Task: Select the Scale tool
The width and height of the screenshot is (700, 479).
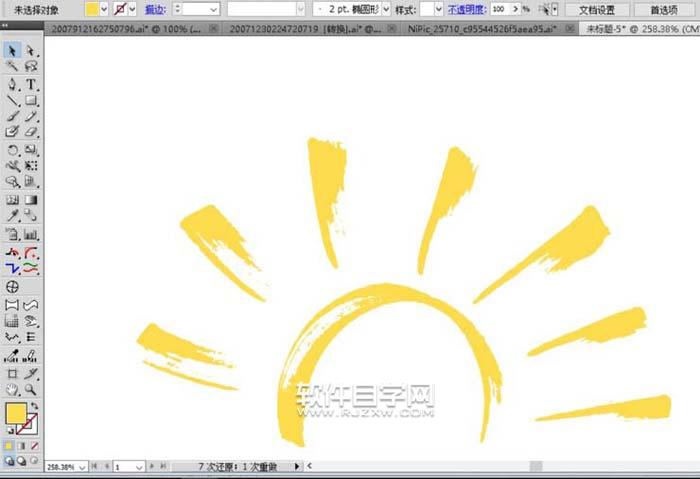Action: (31, 150)
